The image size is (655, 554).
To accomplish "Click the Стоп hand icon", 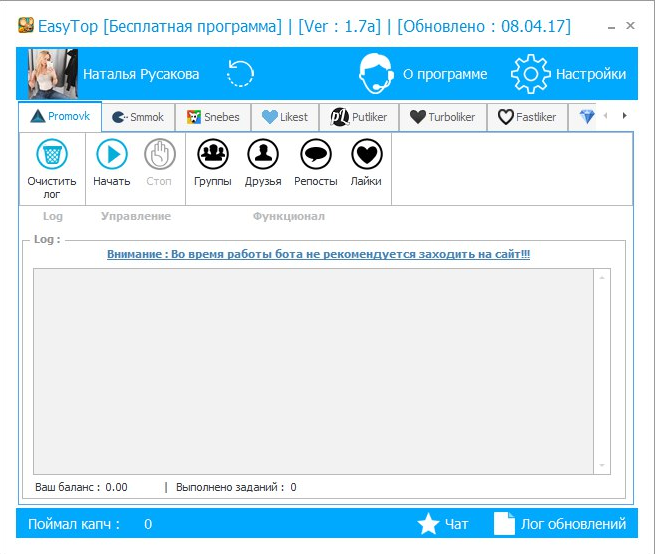I will pyautogui.click(x=159, y=154).
